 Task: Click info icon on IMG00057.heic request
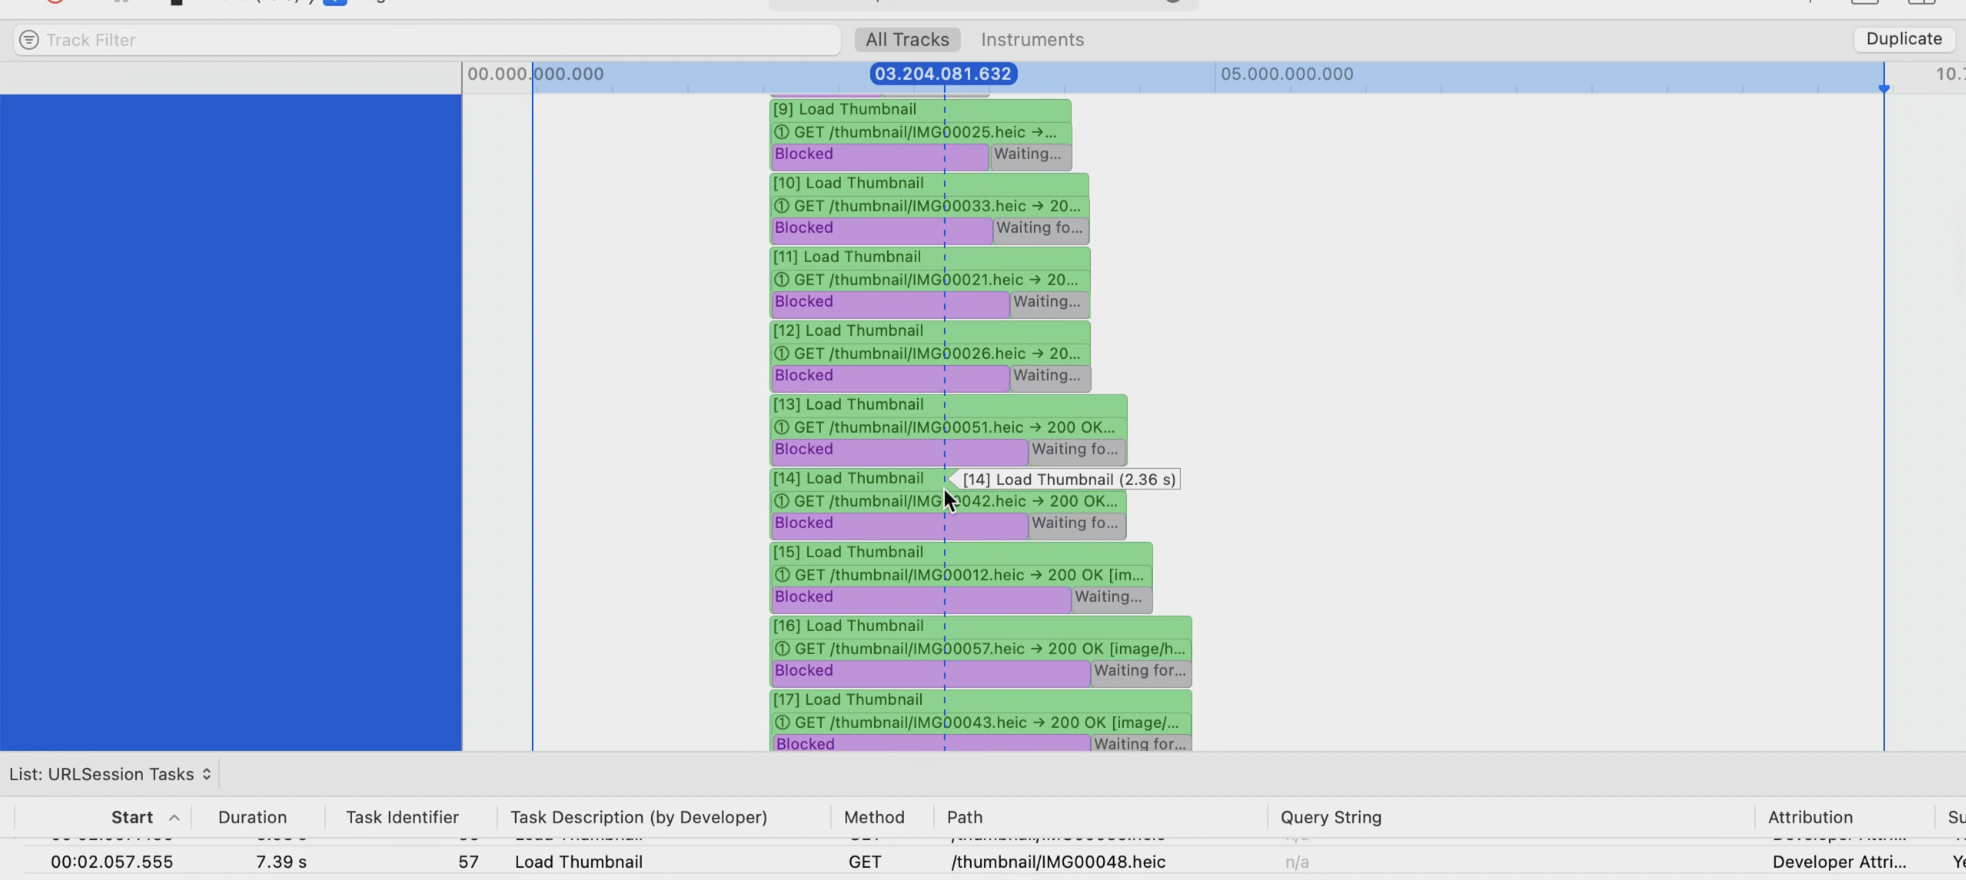(782, 650)
